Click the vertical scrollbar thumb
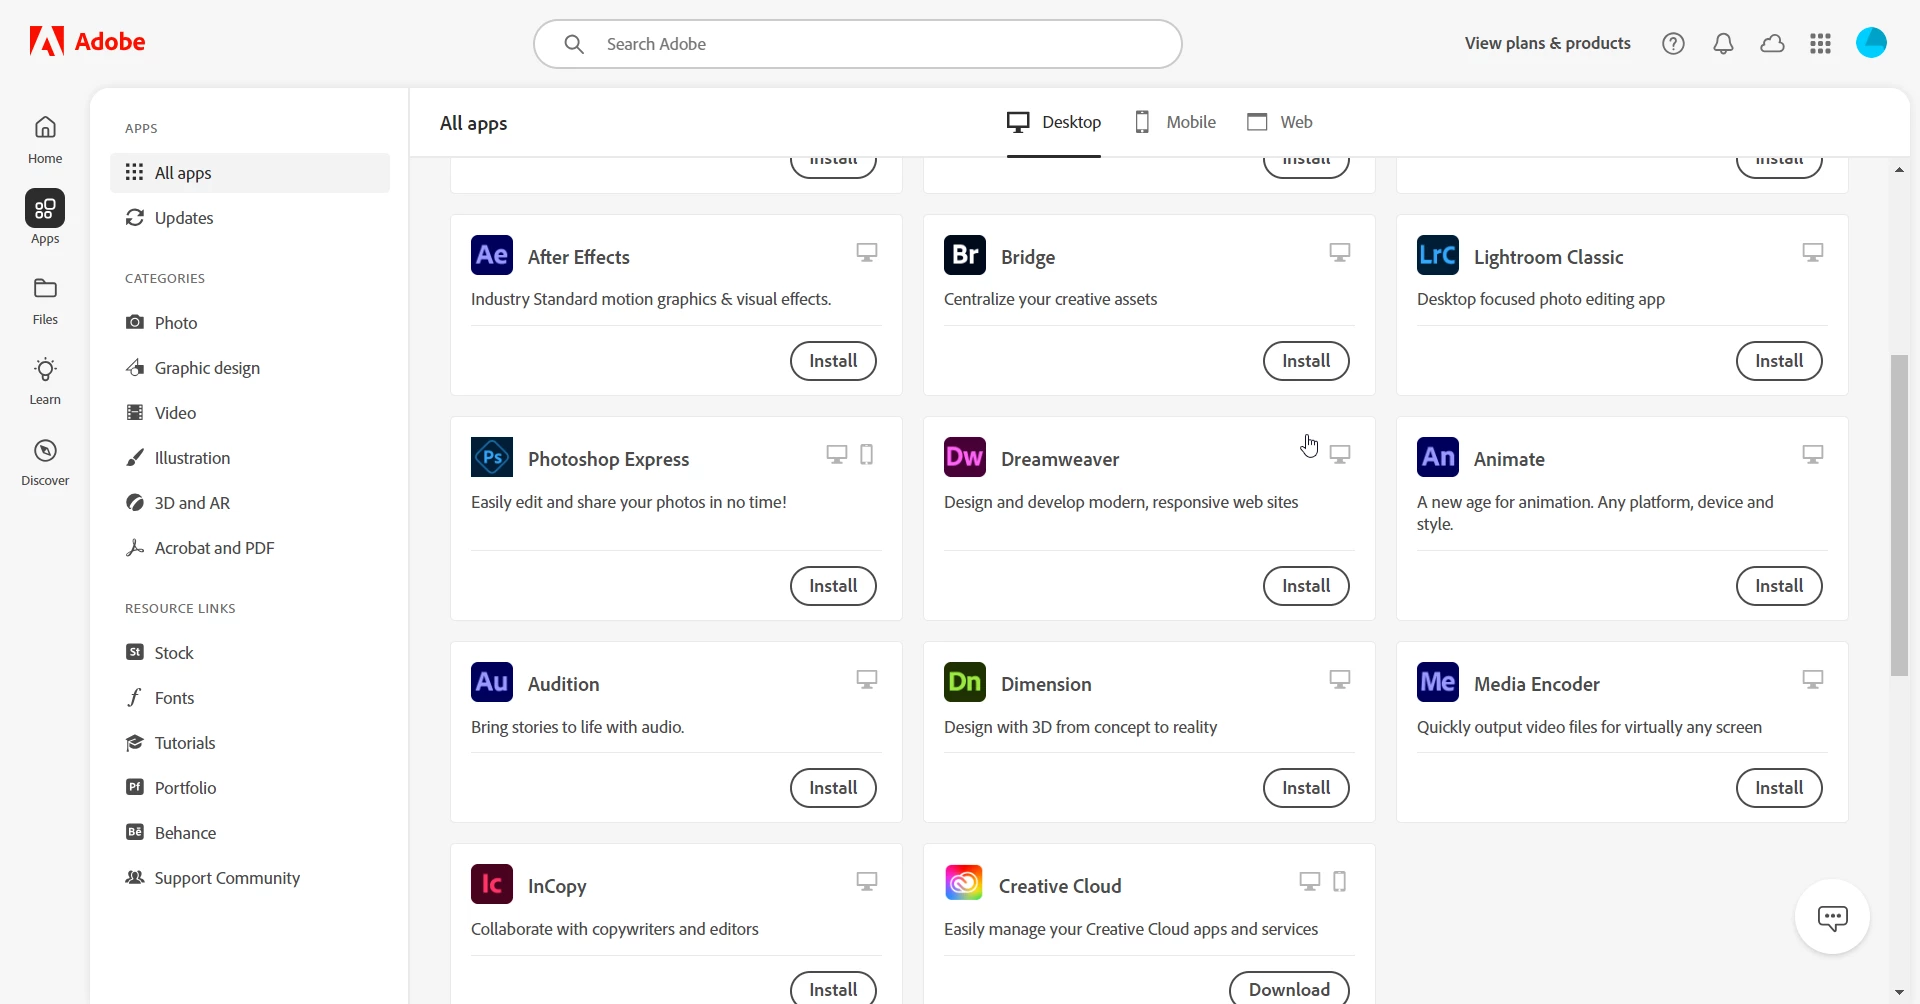The image size is (1920, 1004). [x=1899, y=515]
